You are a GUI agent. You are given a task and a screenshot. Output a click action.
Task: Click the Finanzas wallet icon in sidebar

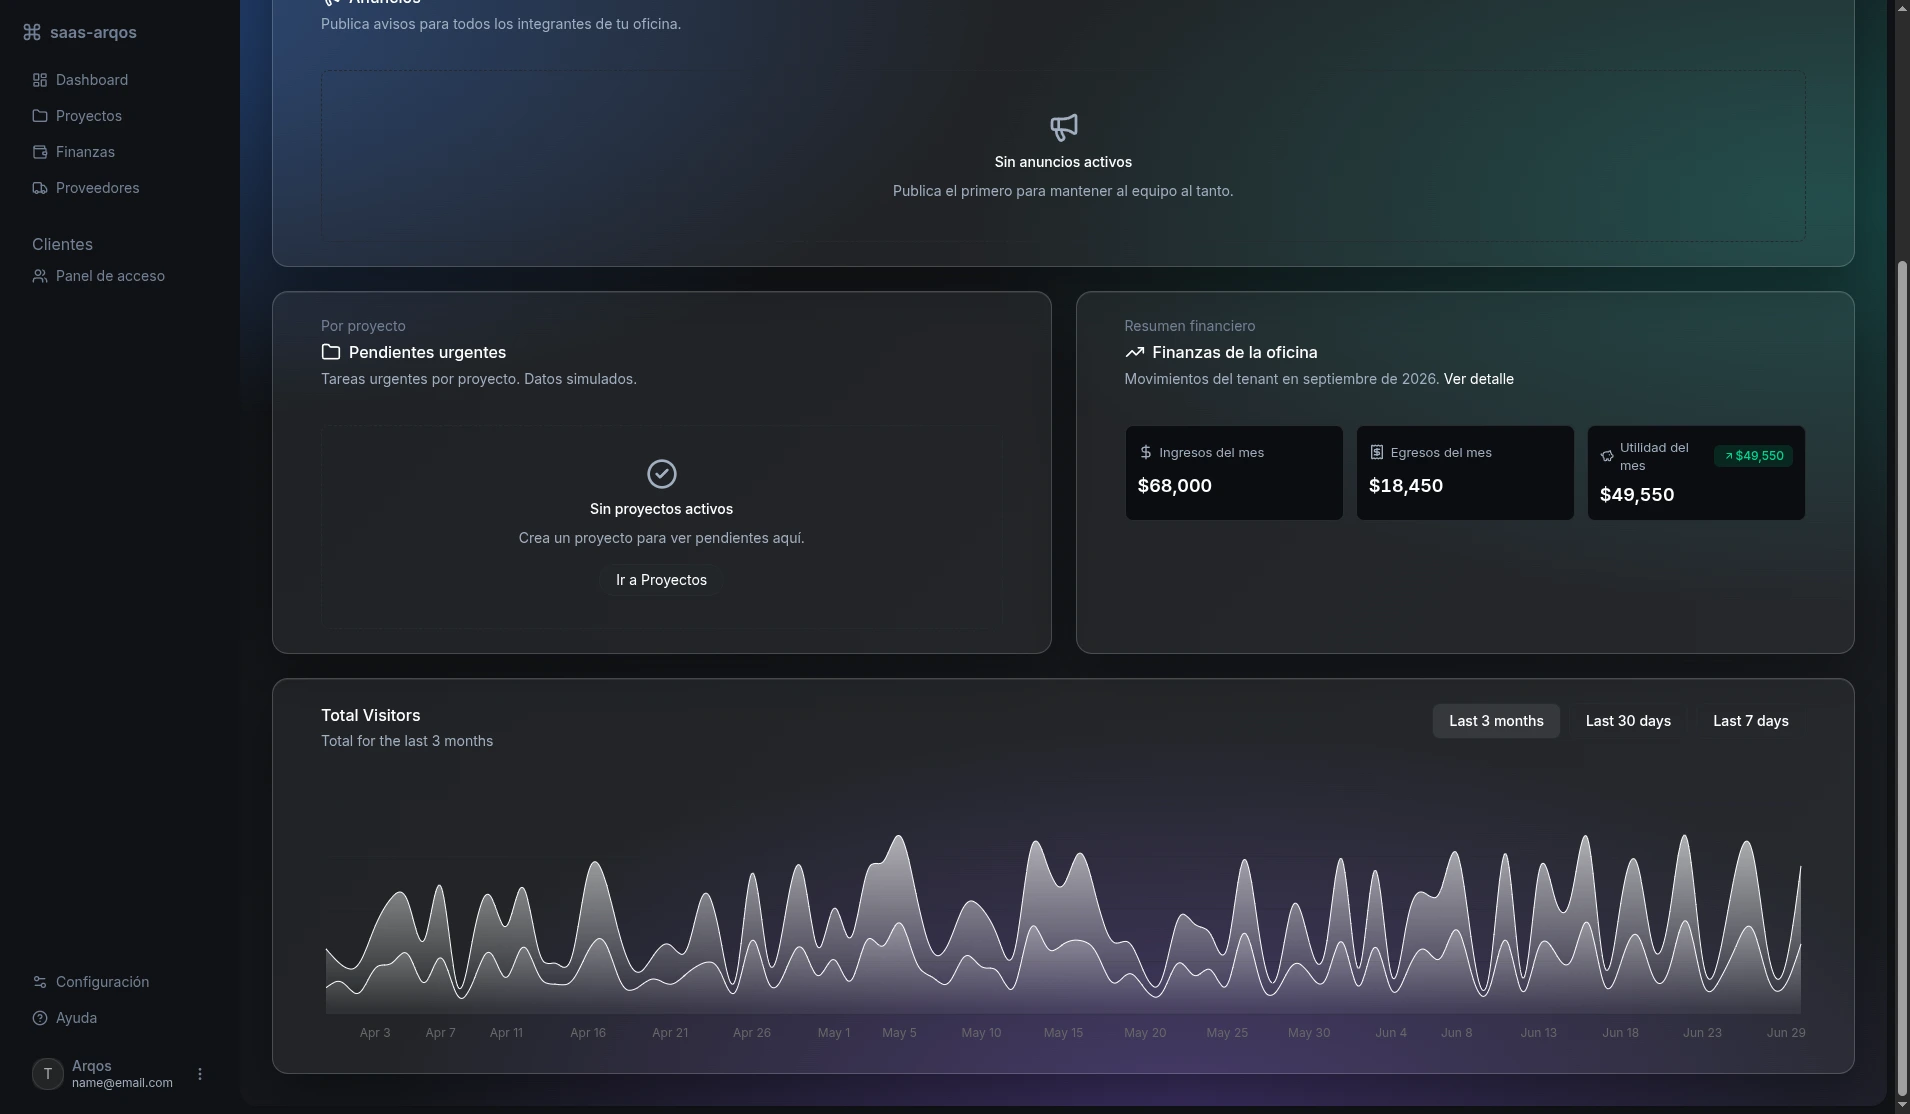click(x=40, y=152)
